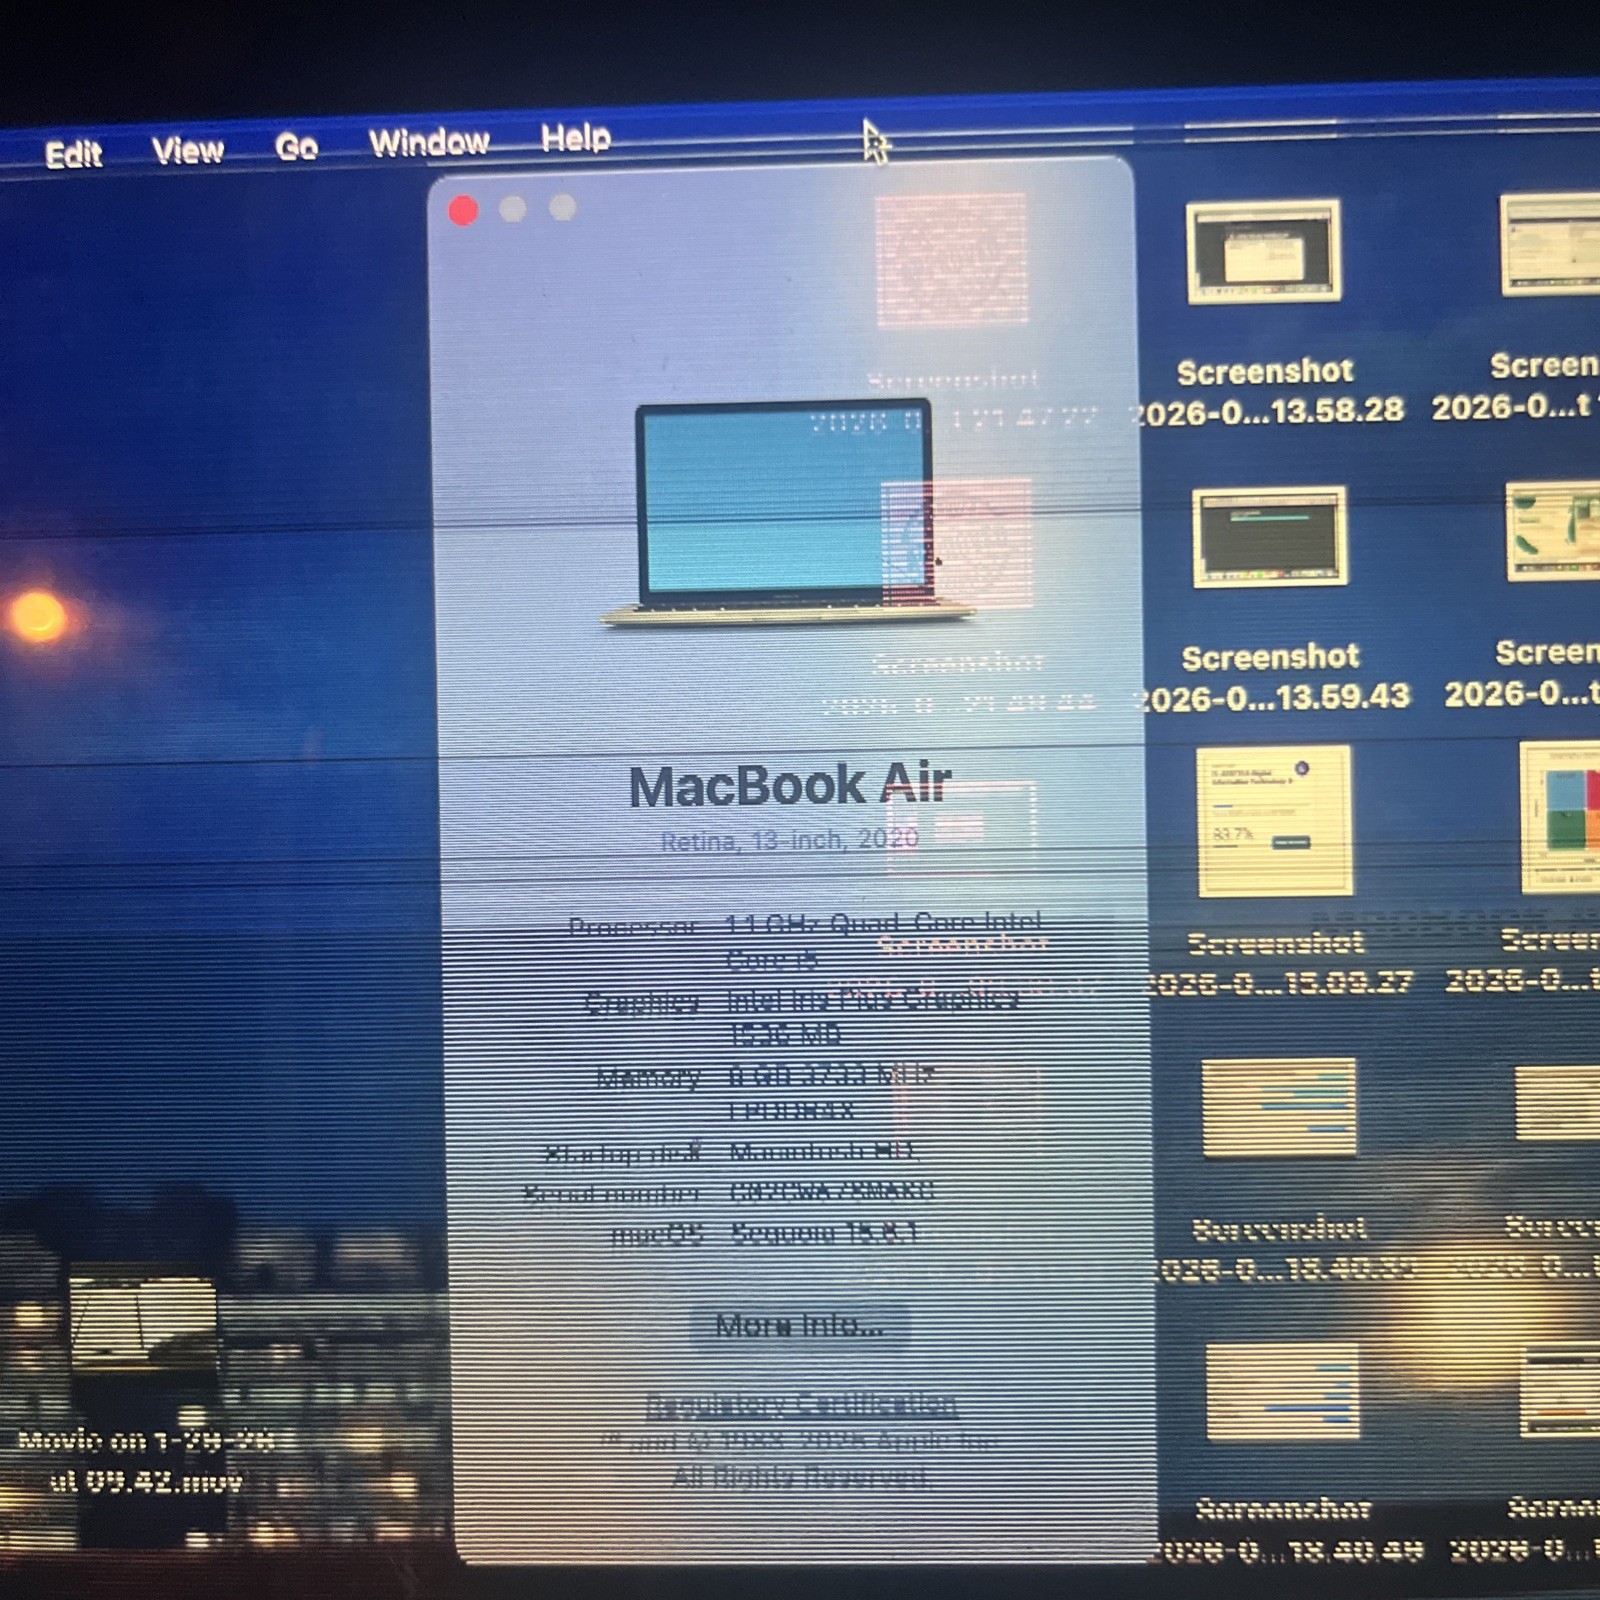This screenshot has height=1600, width=1600.
Task: Open the View menu
Action: (x=188, y=150)
